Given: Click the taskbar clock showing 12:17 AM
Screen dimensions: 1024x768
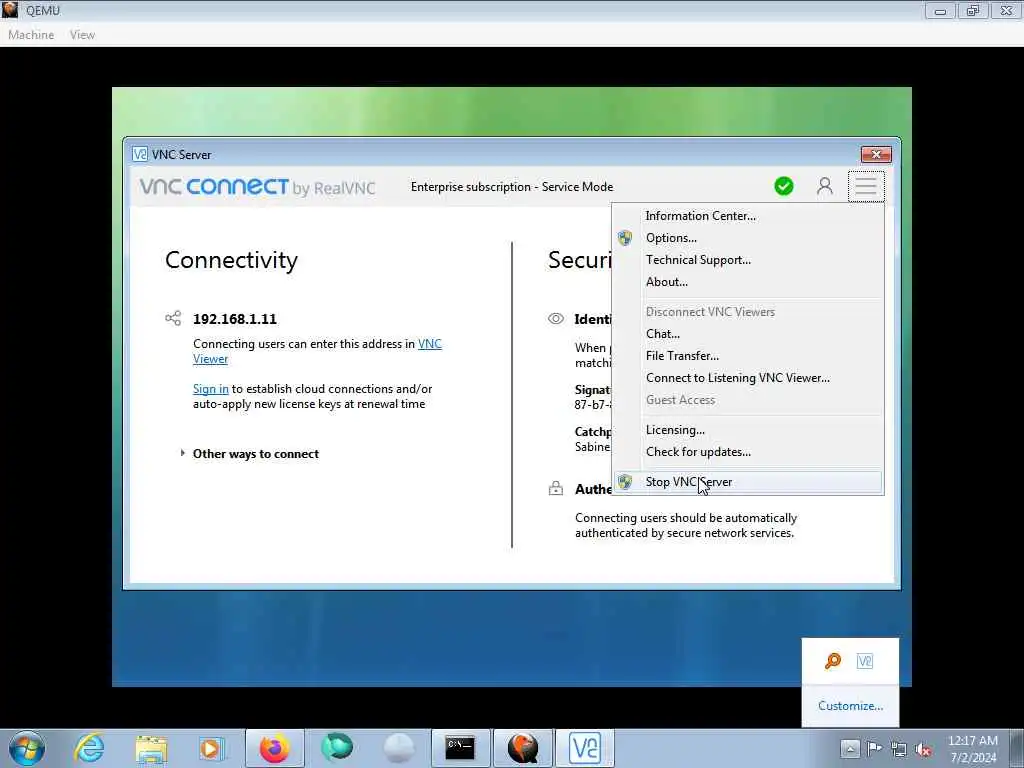Looking at the screenshot, I should [x=973, y=749].
